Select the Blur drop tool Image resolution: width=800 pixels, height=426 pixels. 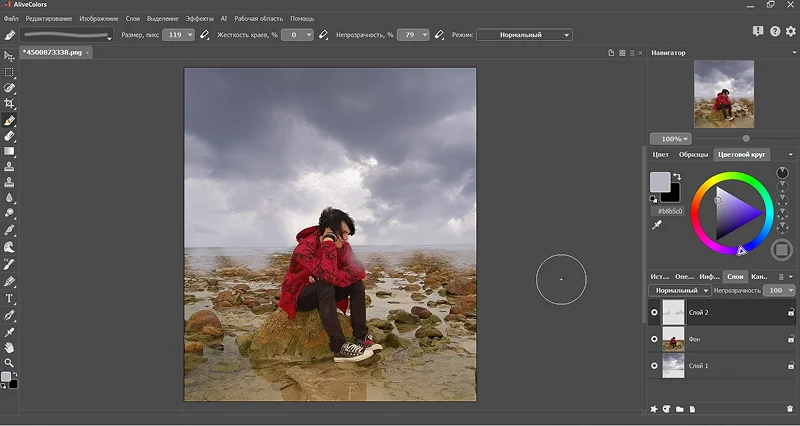click(x=9, y=198)
